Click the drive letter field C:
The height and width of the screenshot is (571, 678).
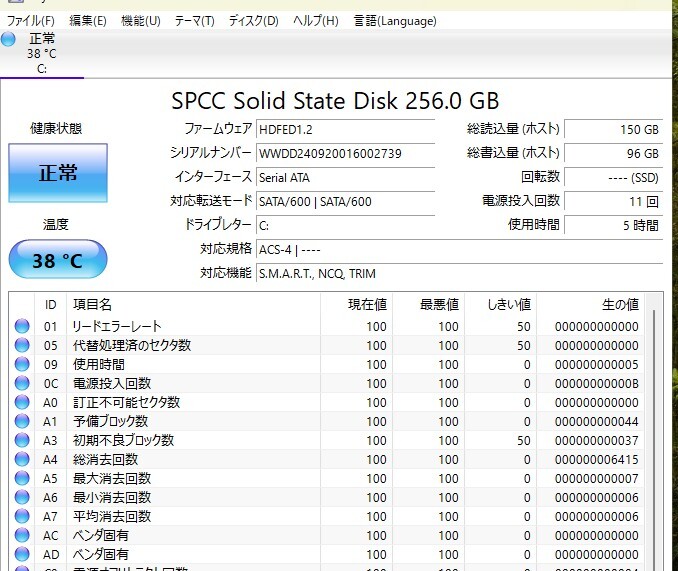pyautogui.click(x=345, y=226)
